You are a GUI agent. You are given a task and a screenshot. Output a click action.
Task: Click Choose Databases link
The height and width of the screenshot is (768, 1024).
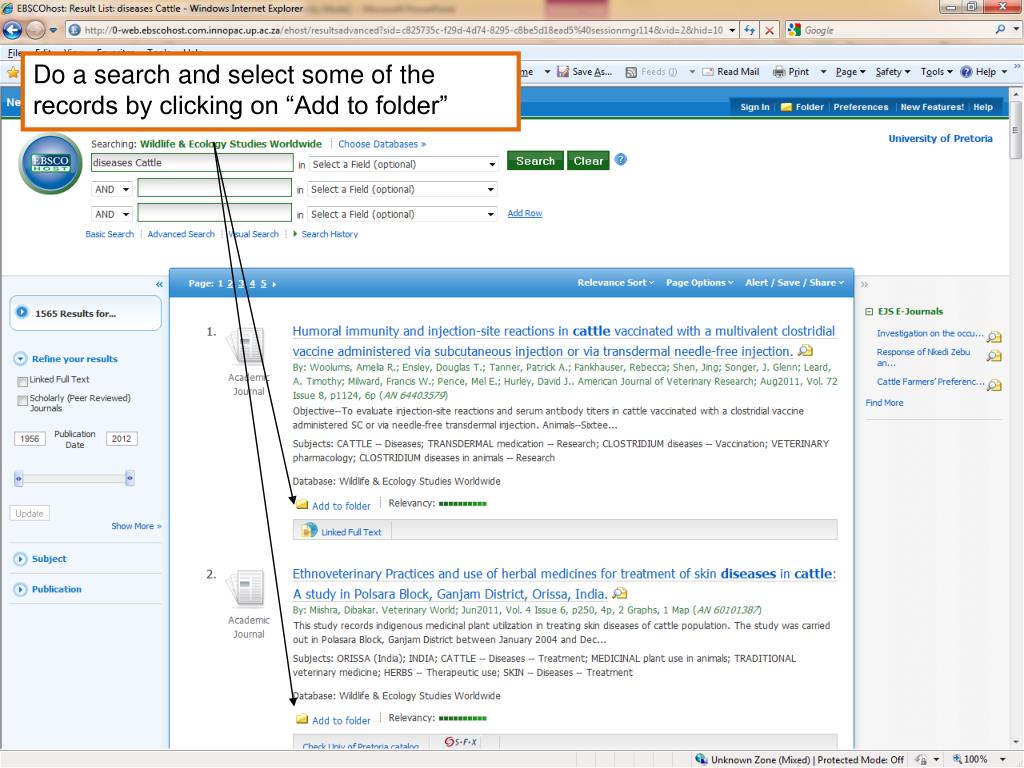(x=382, y=144)
